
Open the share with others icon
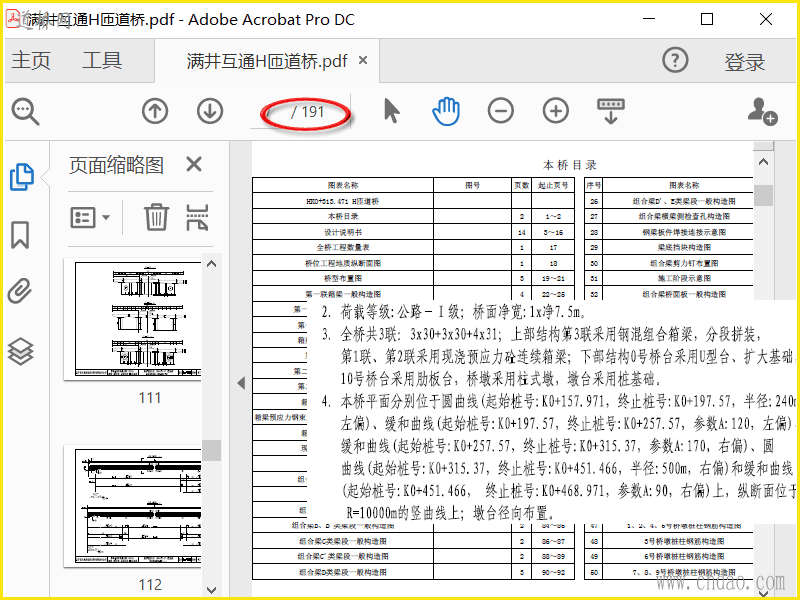coord(762,111)
